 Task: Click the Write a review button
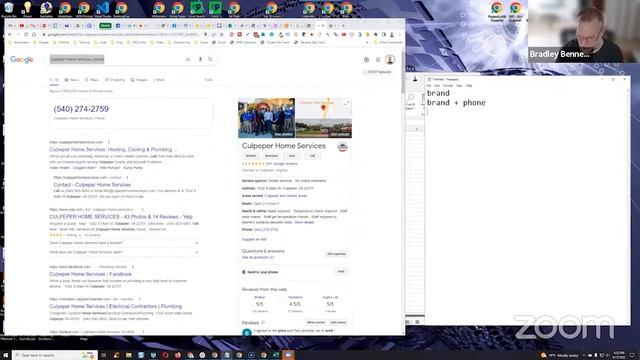(x=316, y=322)
